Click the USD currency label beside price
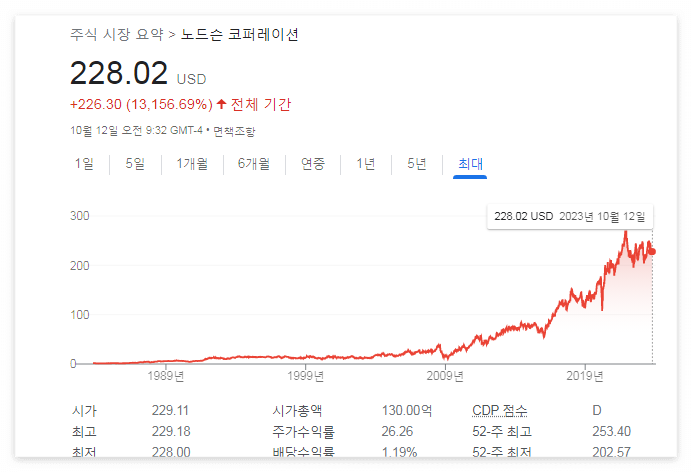This screenshot has width=692, height=472. [x=192, y=79]
